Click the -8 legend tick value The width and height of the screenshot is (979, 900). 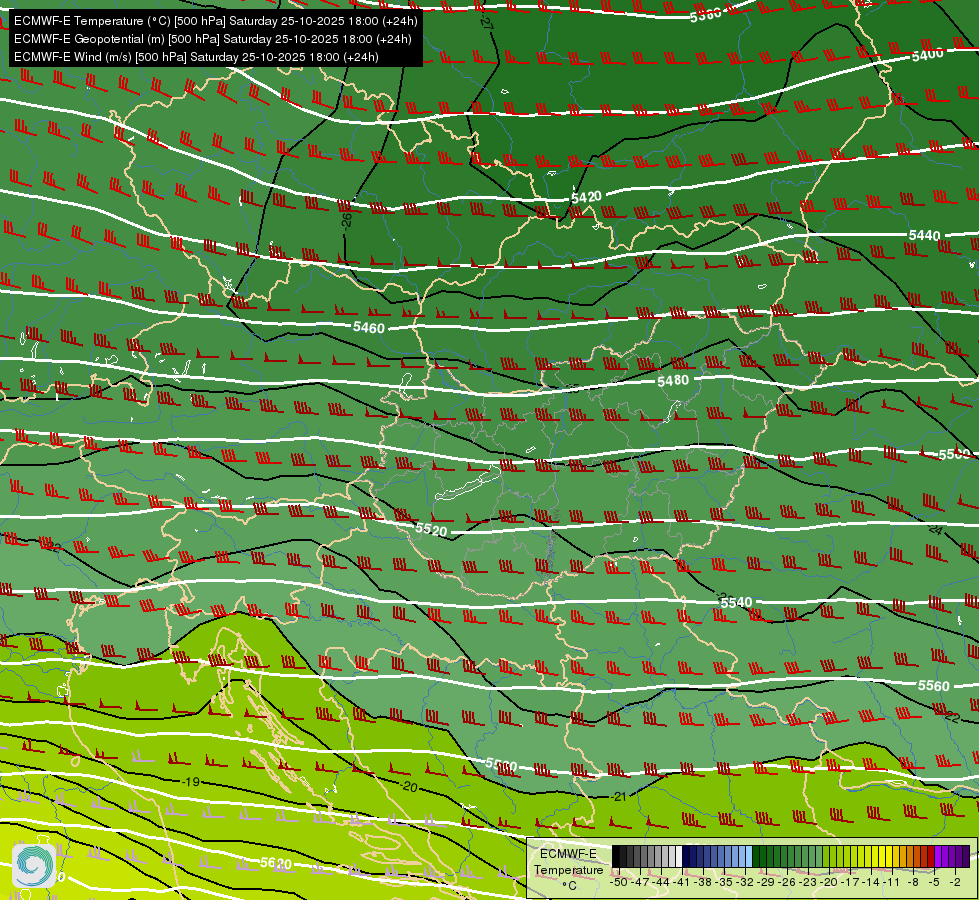(x=913, y=883)
